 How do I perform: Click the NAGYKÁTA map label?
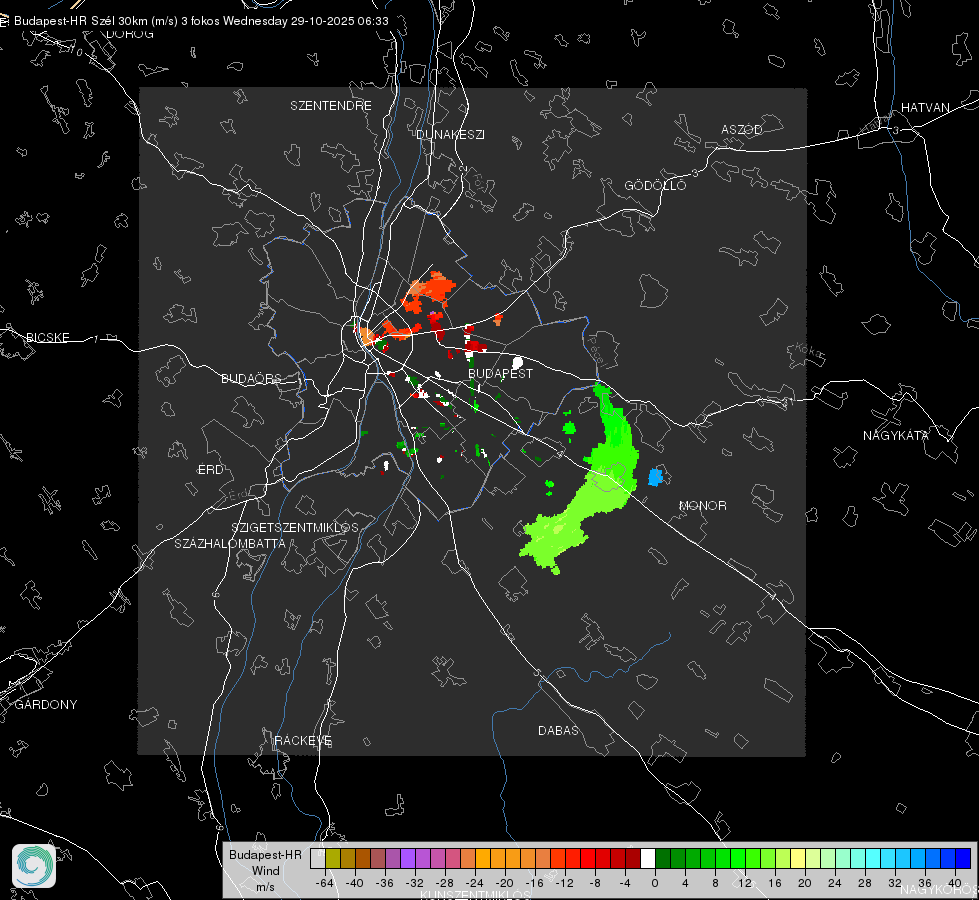point(895,435)
